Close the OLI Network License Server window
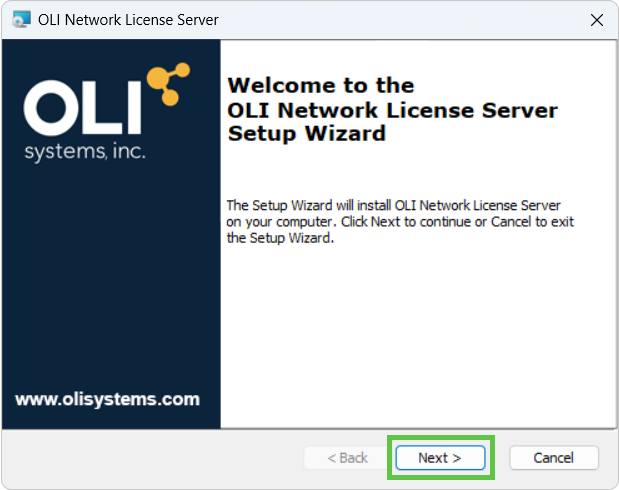Image resolution: width=619 pixels, height=490 pixels. 596,20
